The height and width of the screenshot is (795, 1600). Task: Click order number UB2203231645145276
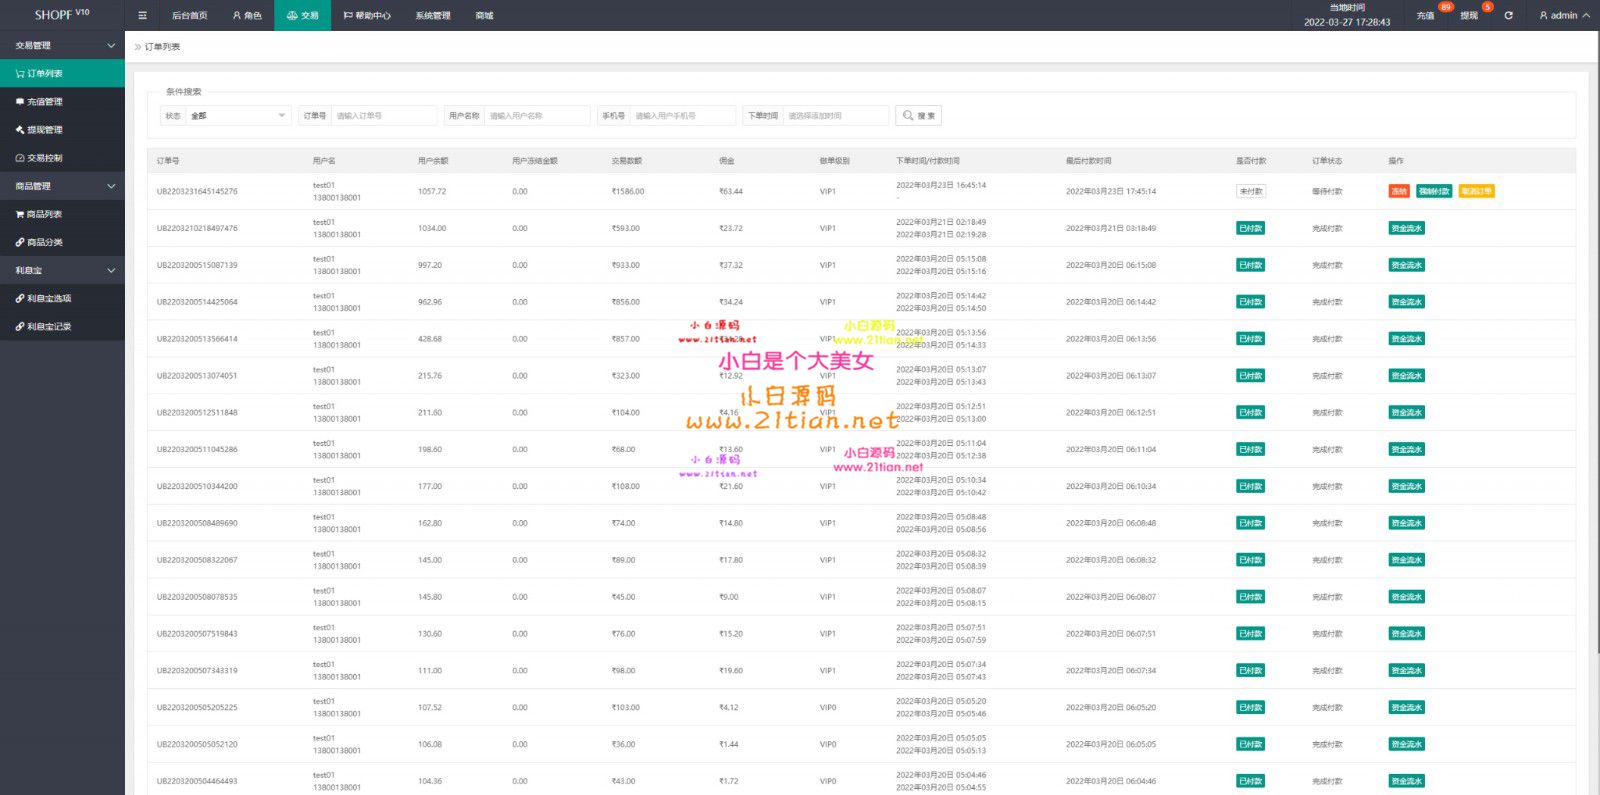(x=197, y=191)
